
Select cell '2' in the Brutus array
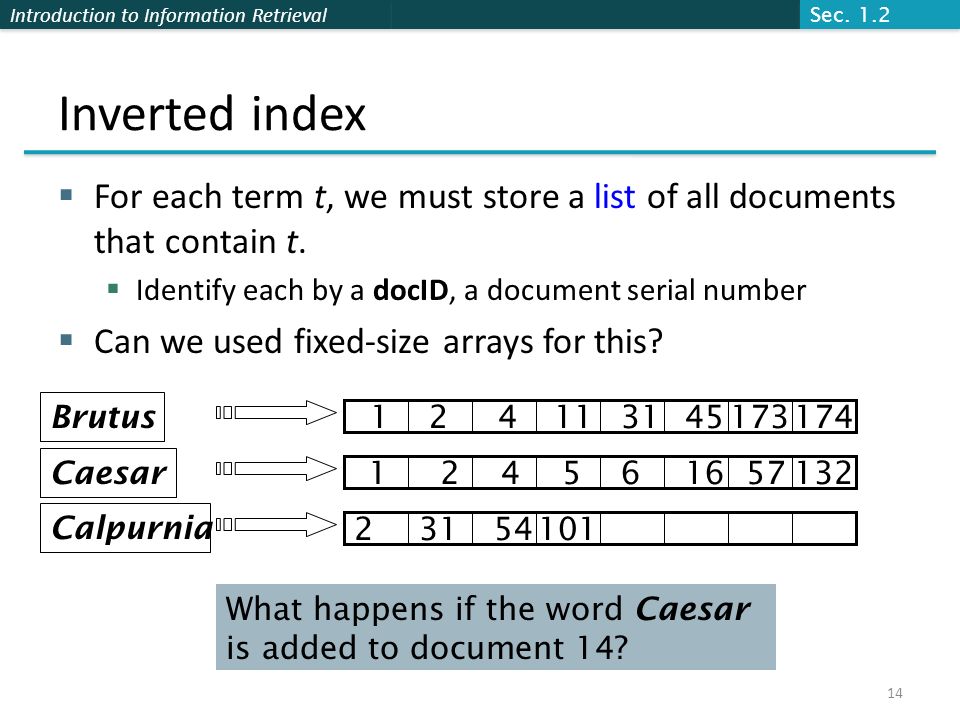point(440,416)
